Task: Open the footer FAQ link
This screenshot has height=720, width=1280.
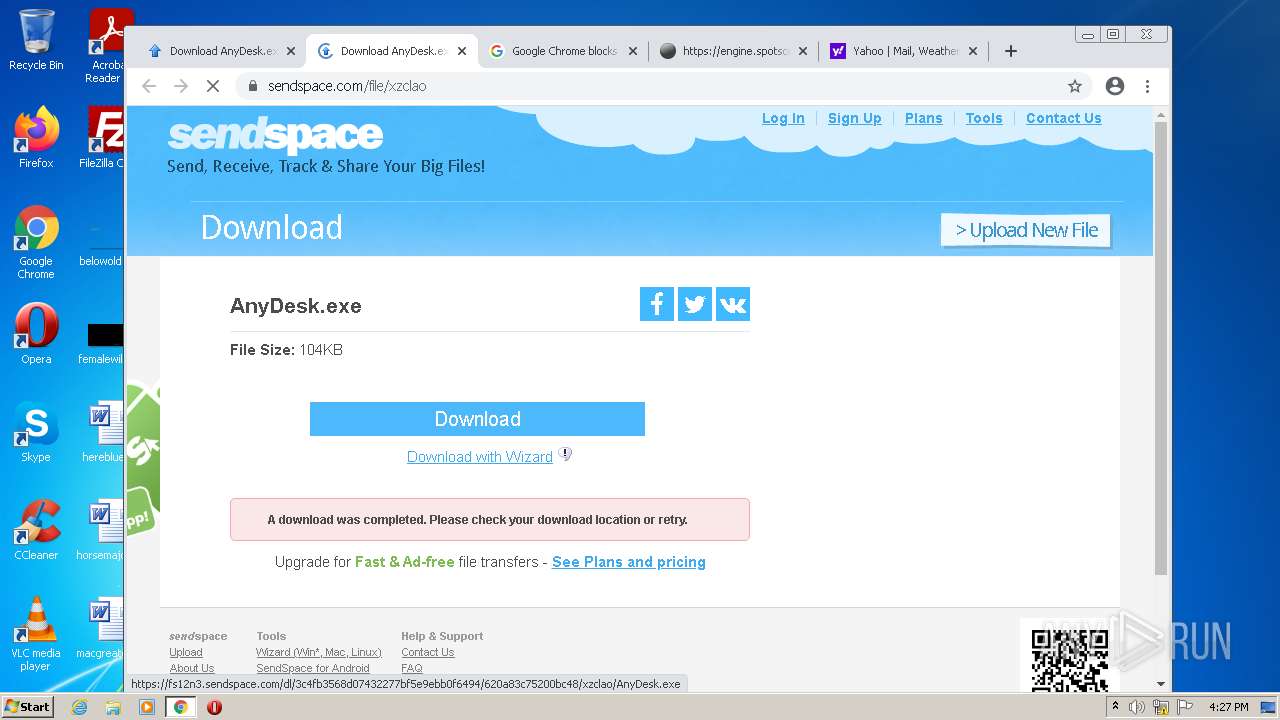Action: click(x=412, y=668)
